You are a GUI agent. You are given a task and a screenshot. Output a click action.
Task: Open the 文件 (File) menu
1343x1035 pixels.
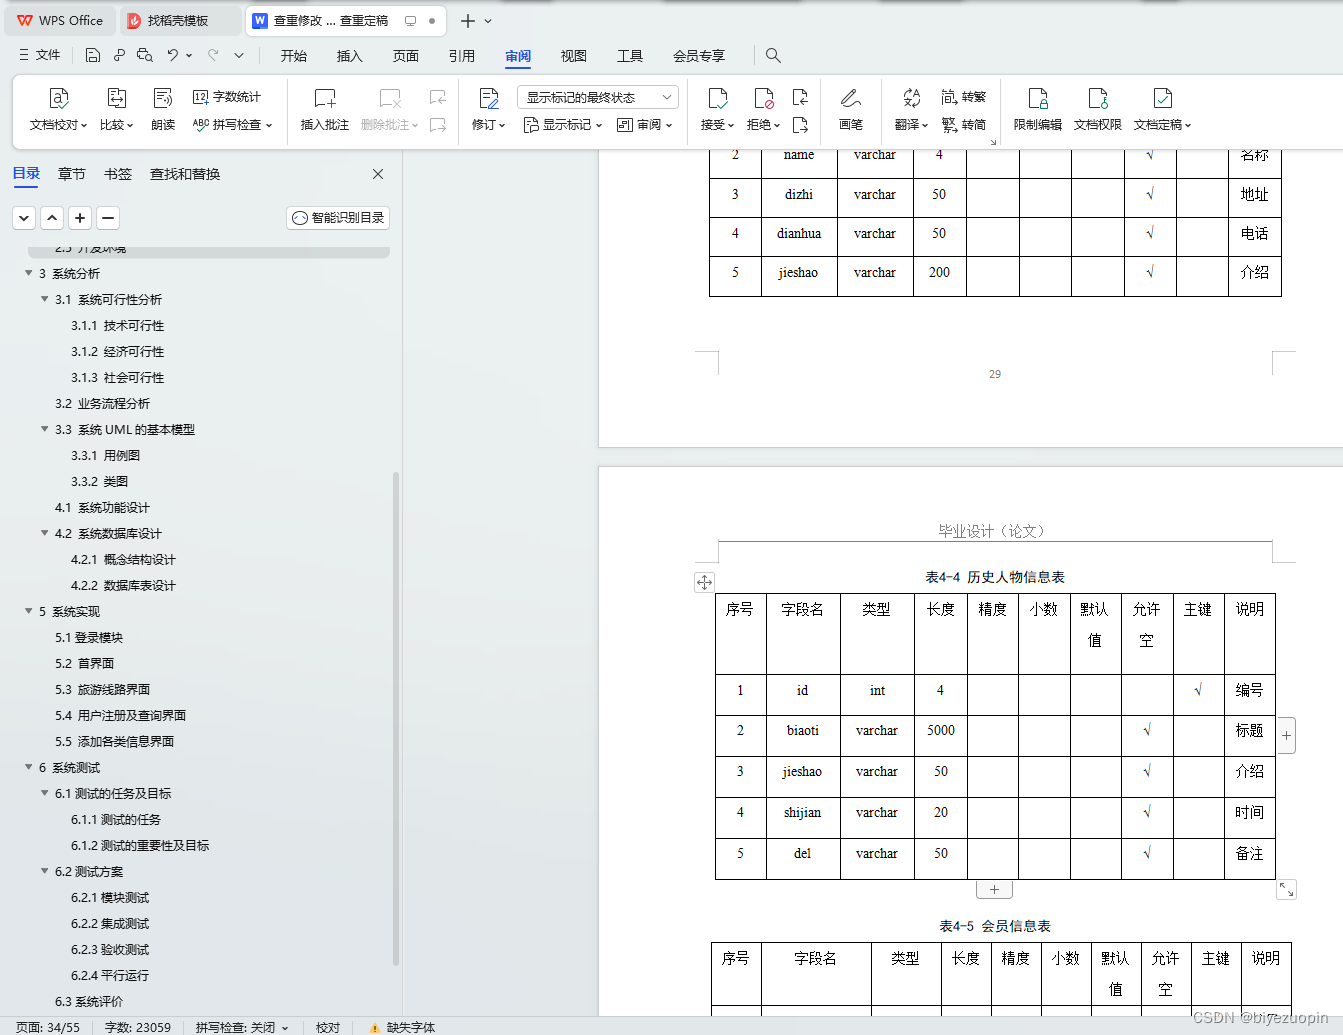tap(40, 55)
